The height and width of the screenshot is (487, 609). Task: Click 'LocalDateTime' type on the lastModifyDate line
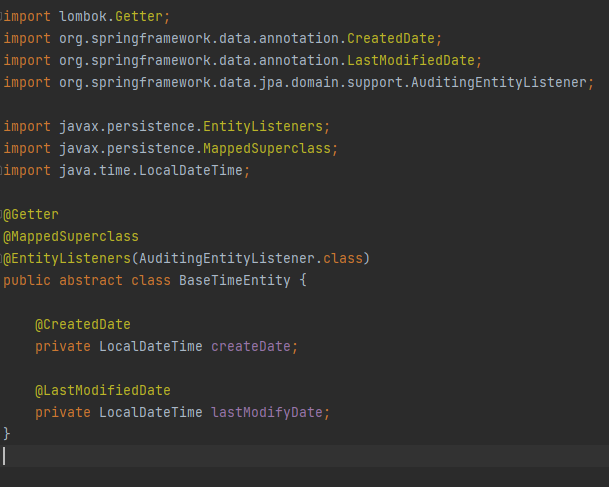151,412
